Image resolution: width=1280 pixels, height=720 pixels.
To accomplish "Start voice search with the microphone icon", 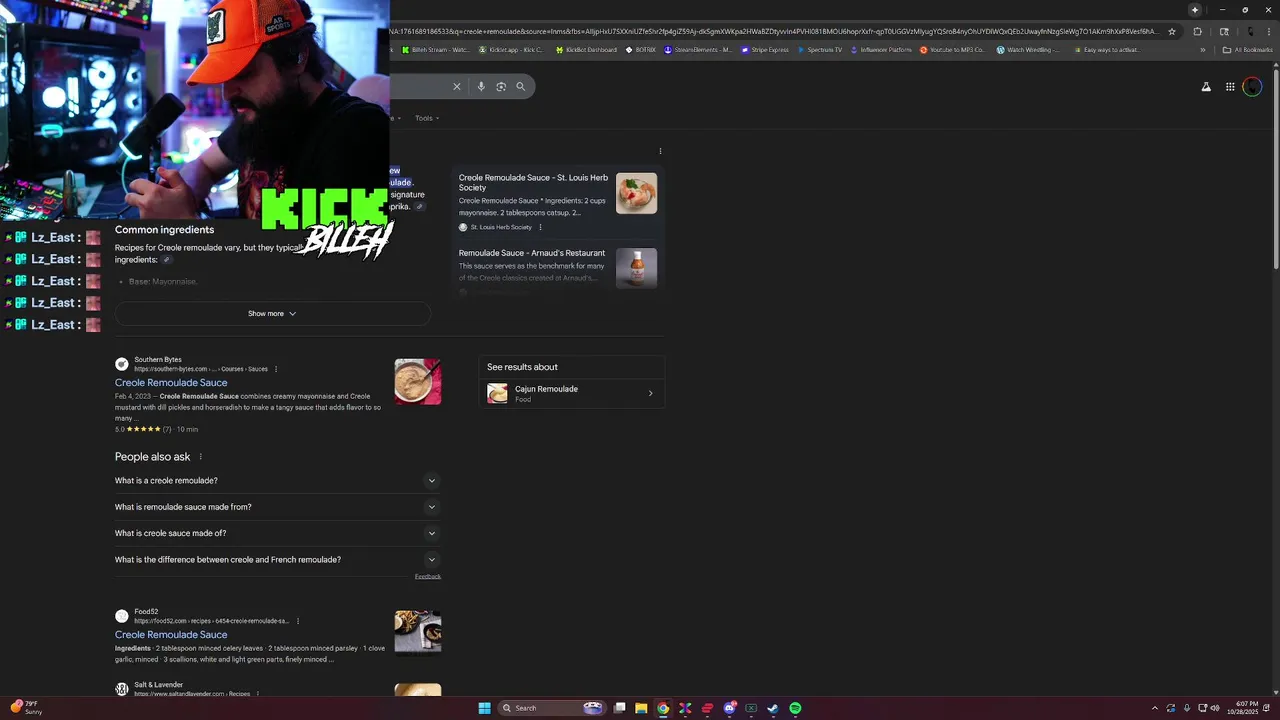I will tap(481, 86).
